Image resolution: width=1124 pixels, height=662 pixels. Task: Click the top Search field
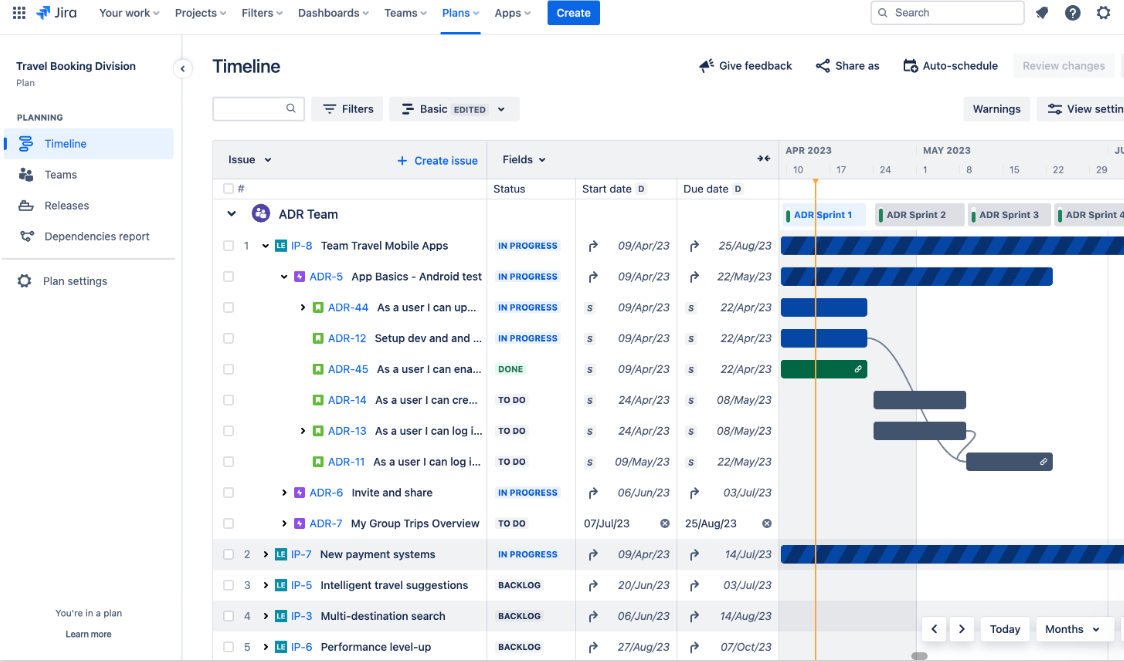947,13
